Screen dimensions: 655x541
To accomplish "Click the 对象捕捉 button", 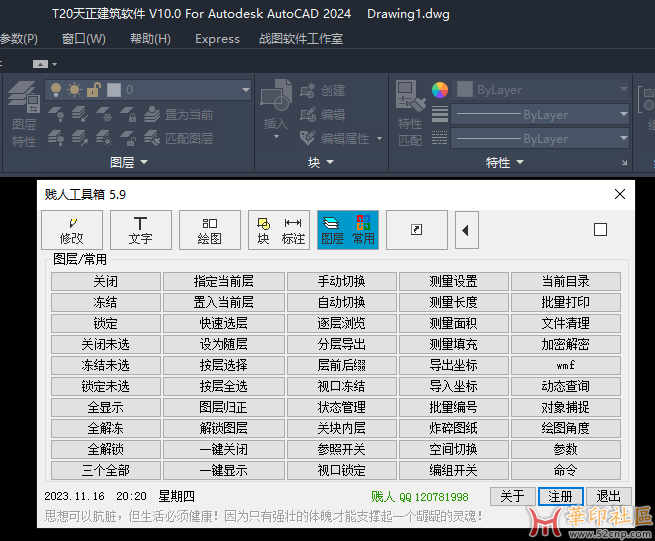I will click(566, 407).
